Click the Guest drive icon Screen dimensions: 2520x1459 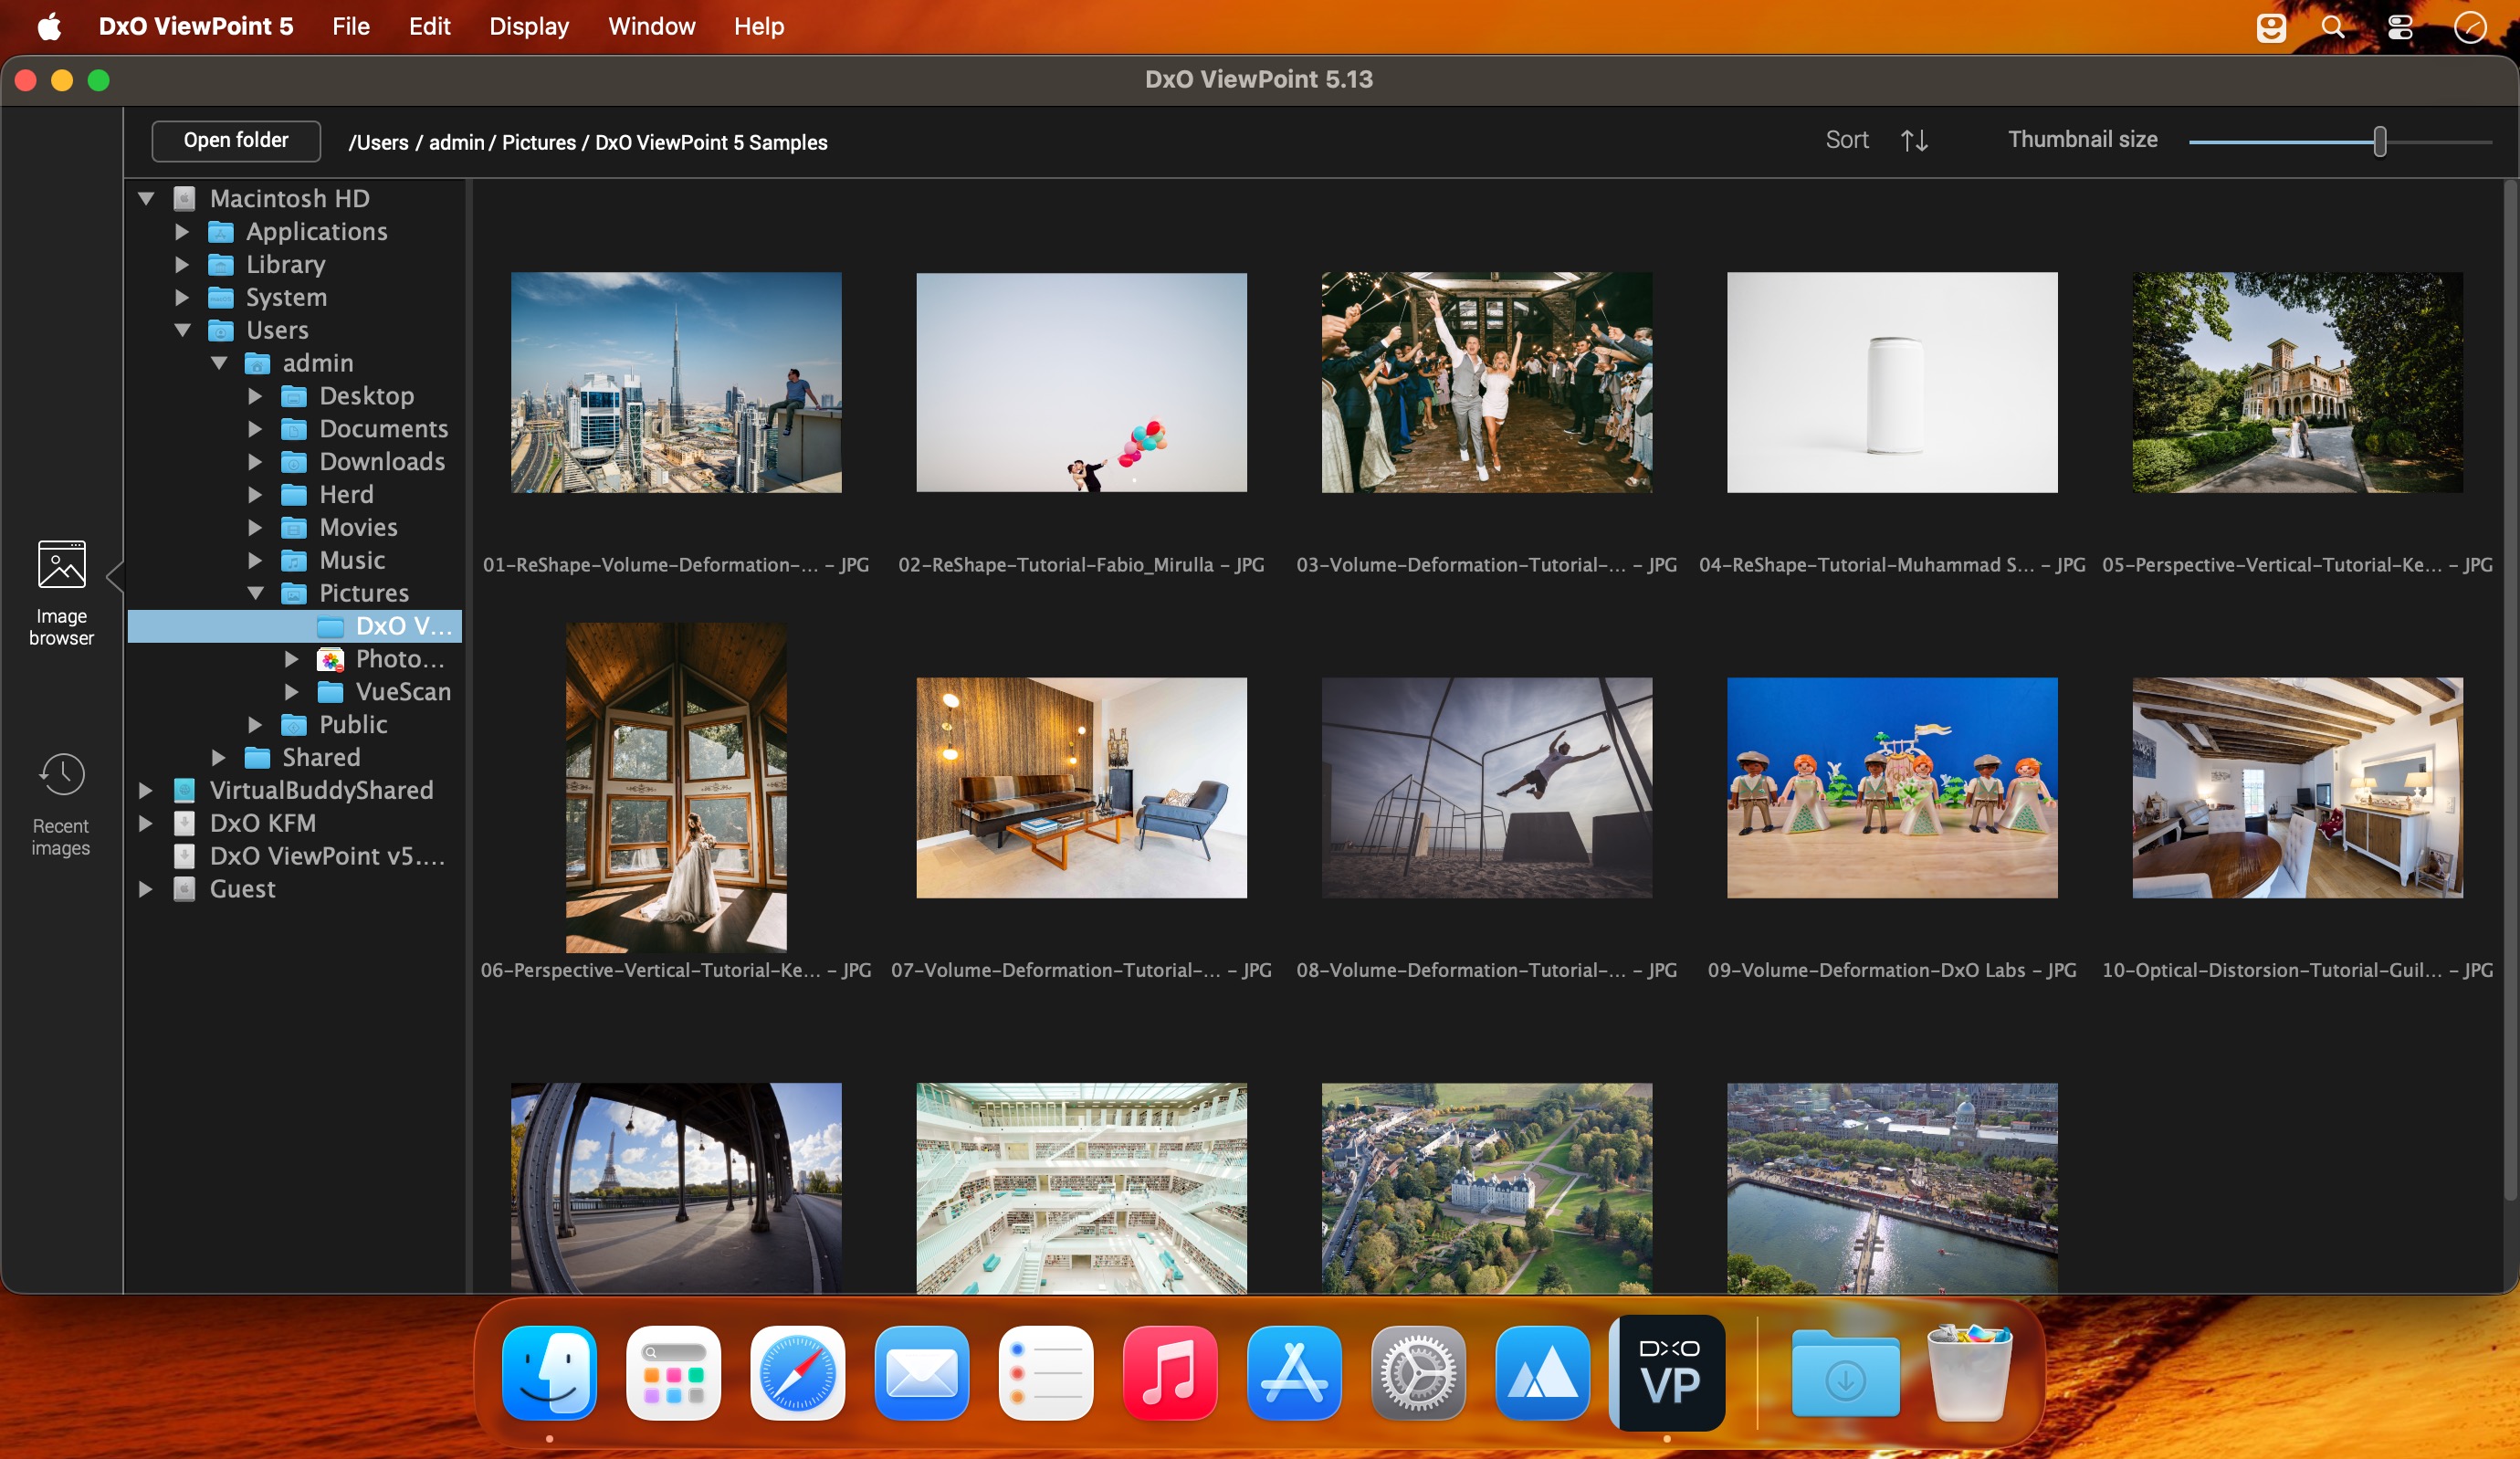coord(184,889)
